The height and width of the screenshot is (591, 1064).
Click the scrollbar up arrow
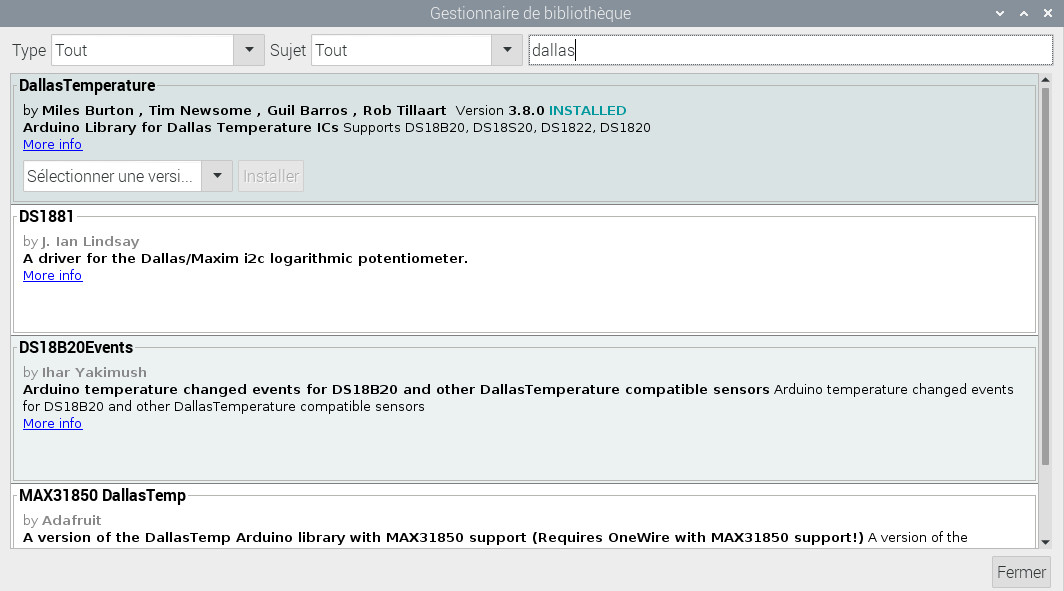(x=1046, y=79)
